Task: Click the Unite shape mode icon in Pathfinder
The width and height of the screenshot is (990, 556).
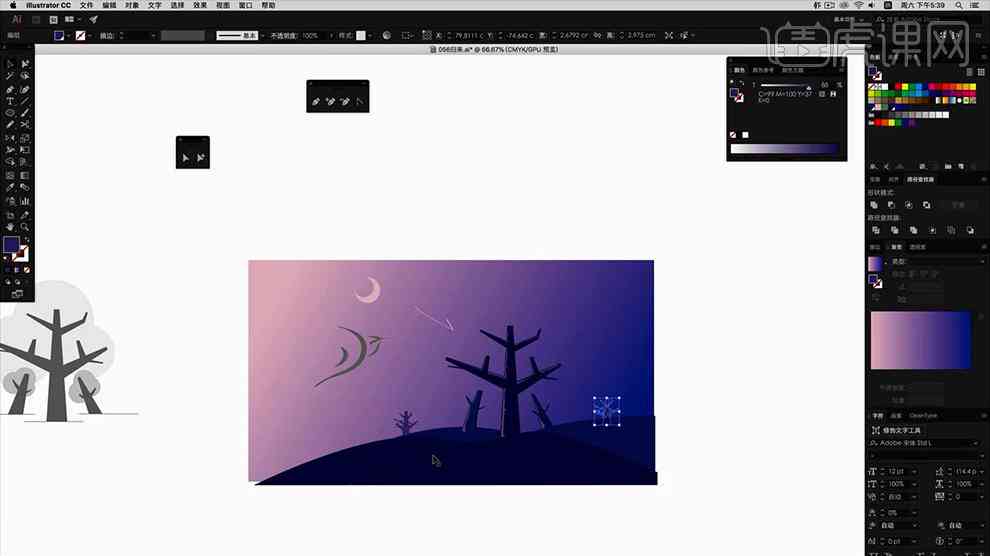Action: (874, 205)
